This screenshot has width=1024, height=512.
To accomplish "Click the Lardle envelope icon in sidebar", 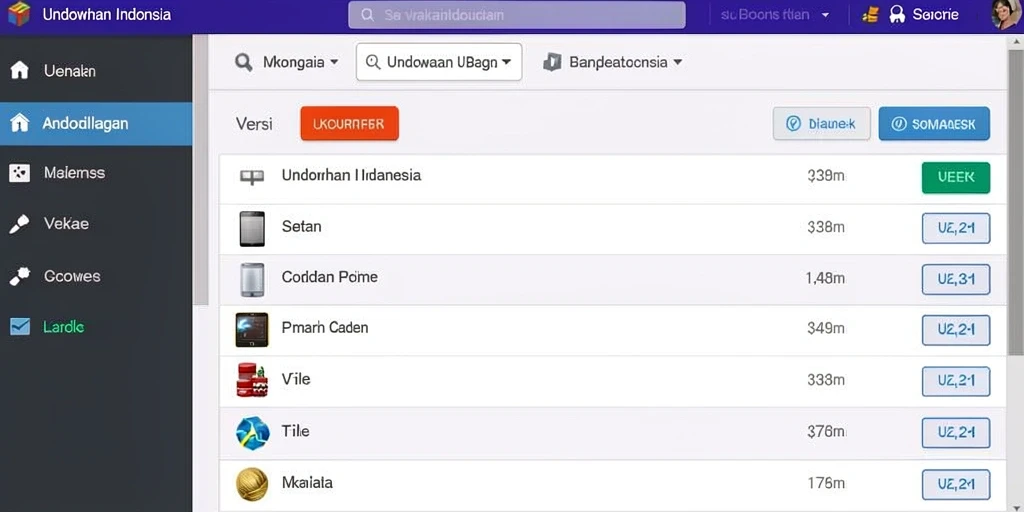I will (20, 327).
